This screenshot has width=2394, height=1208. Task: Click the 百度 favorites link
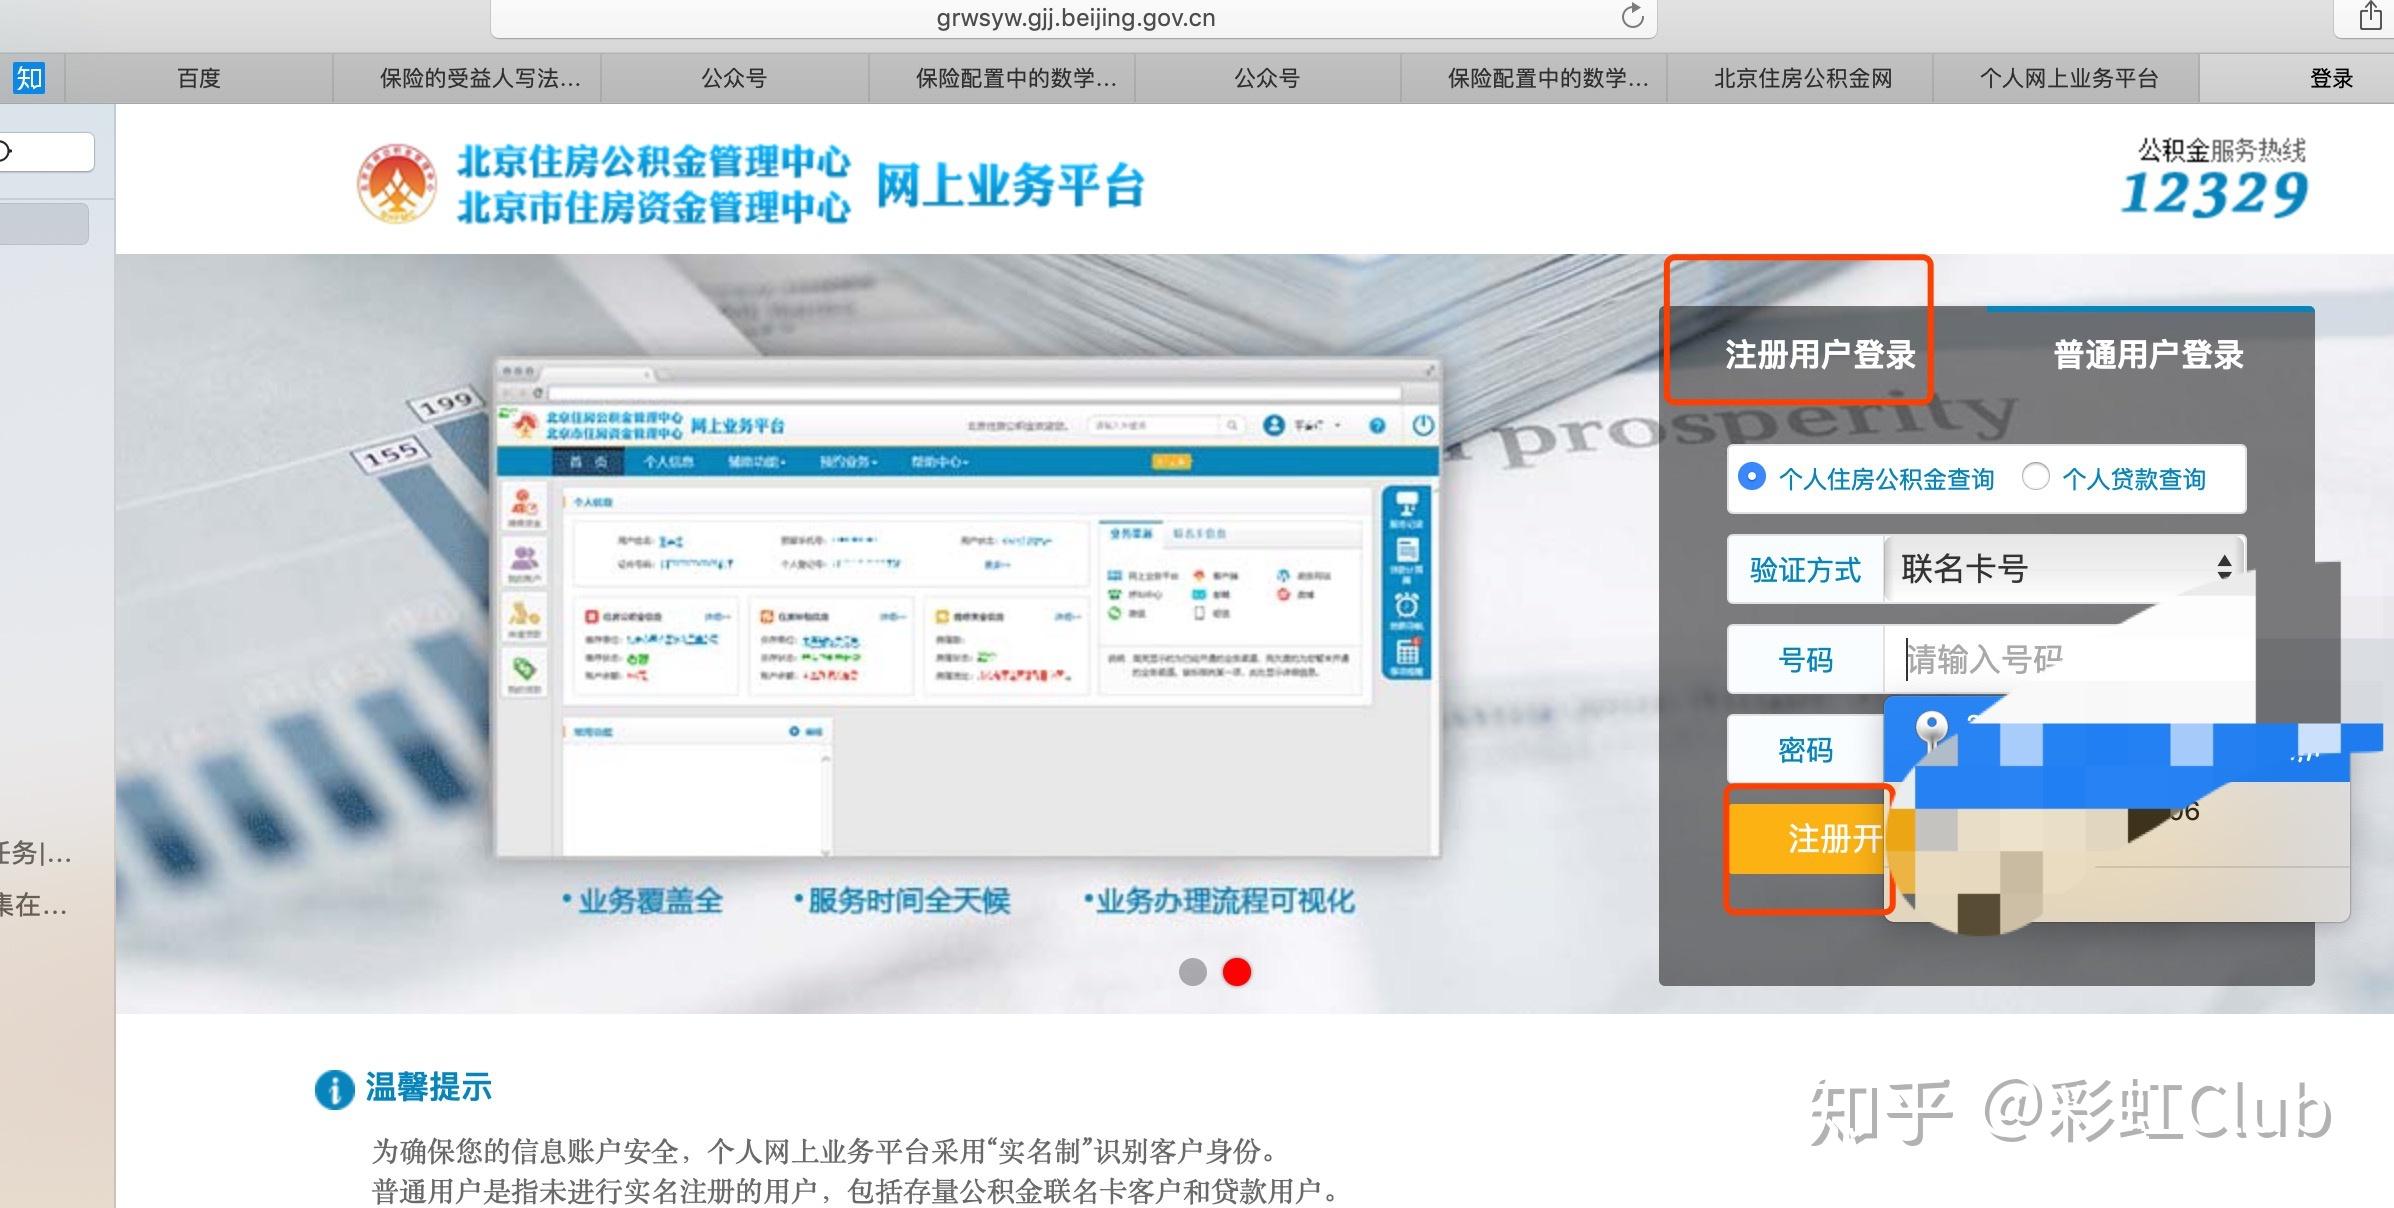click(x=198, y=78)
